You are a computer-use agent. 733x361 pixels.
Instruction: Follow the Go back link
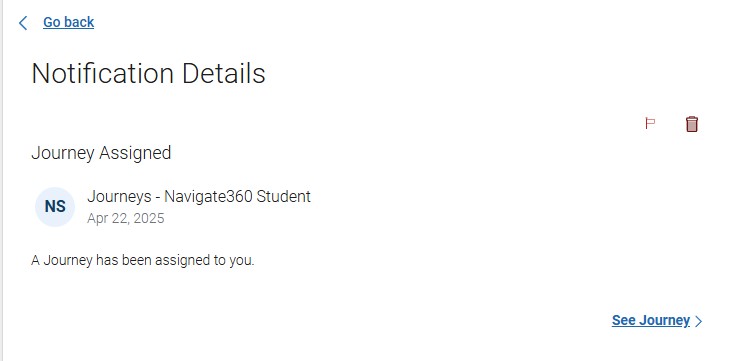[68, 22]
